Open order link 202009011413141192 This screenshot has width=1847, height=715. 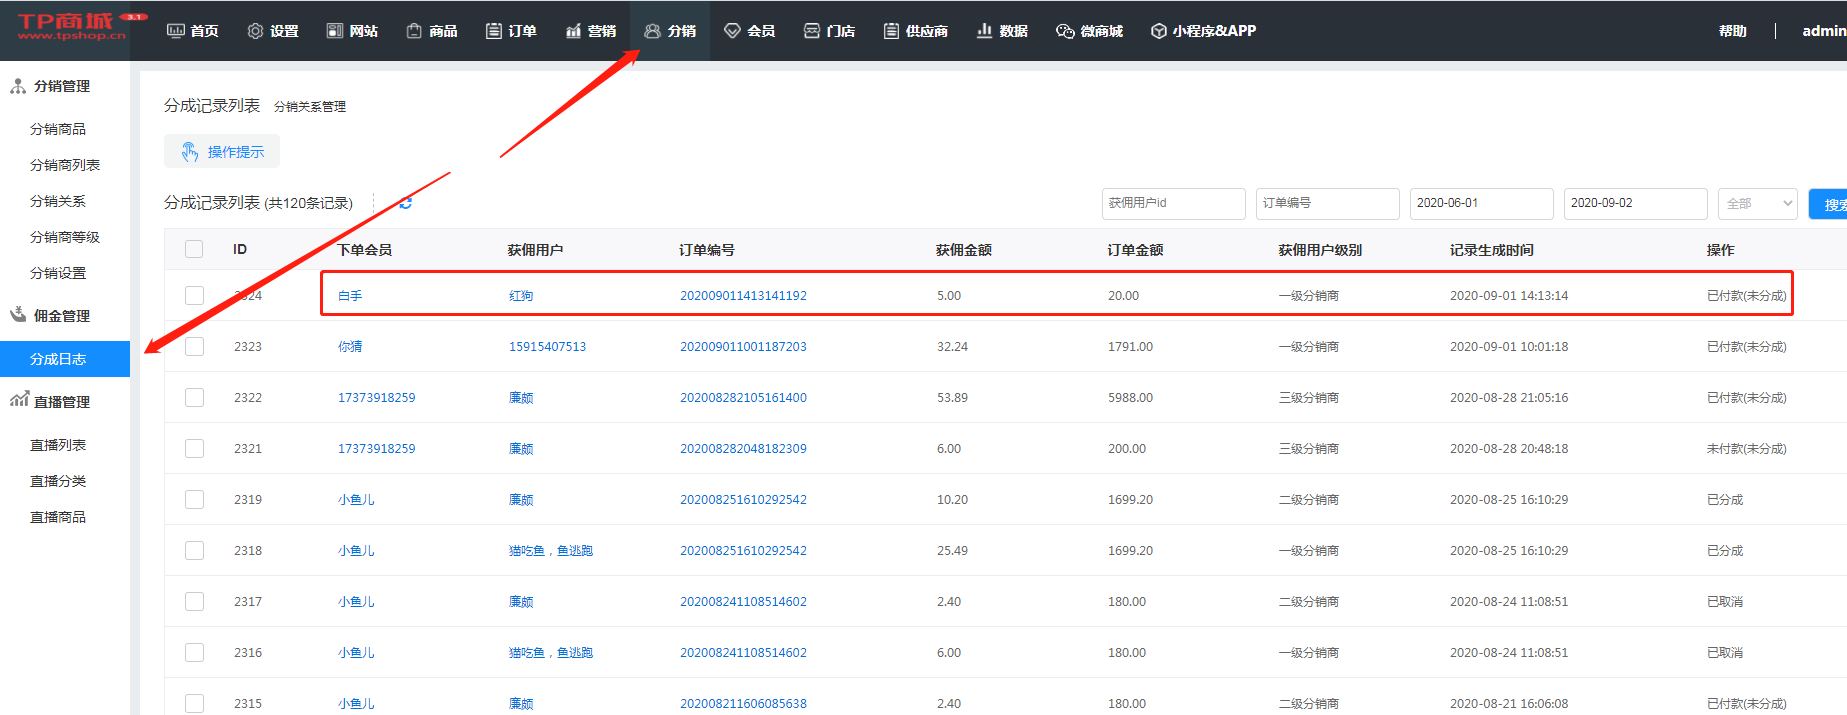(x=743, y=296)
